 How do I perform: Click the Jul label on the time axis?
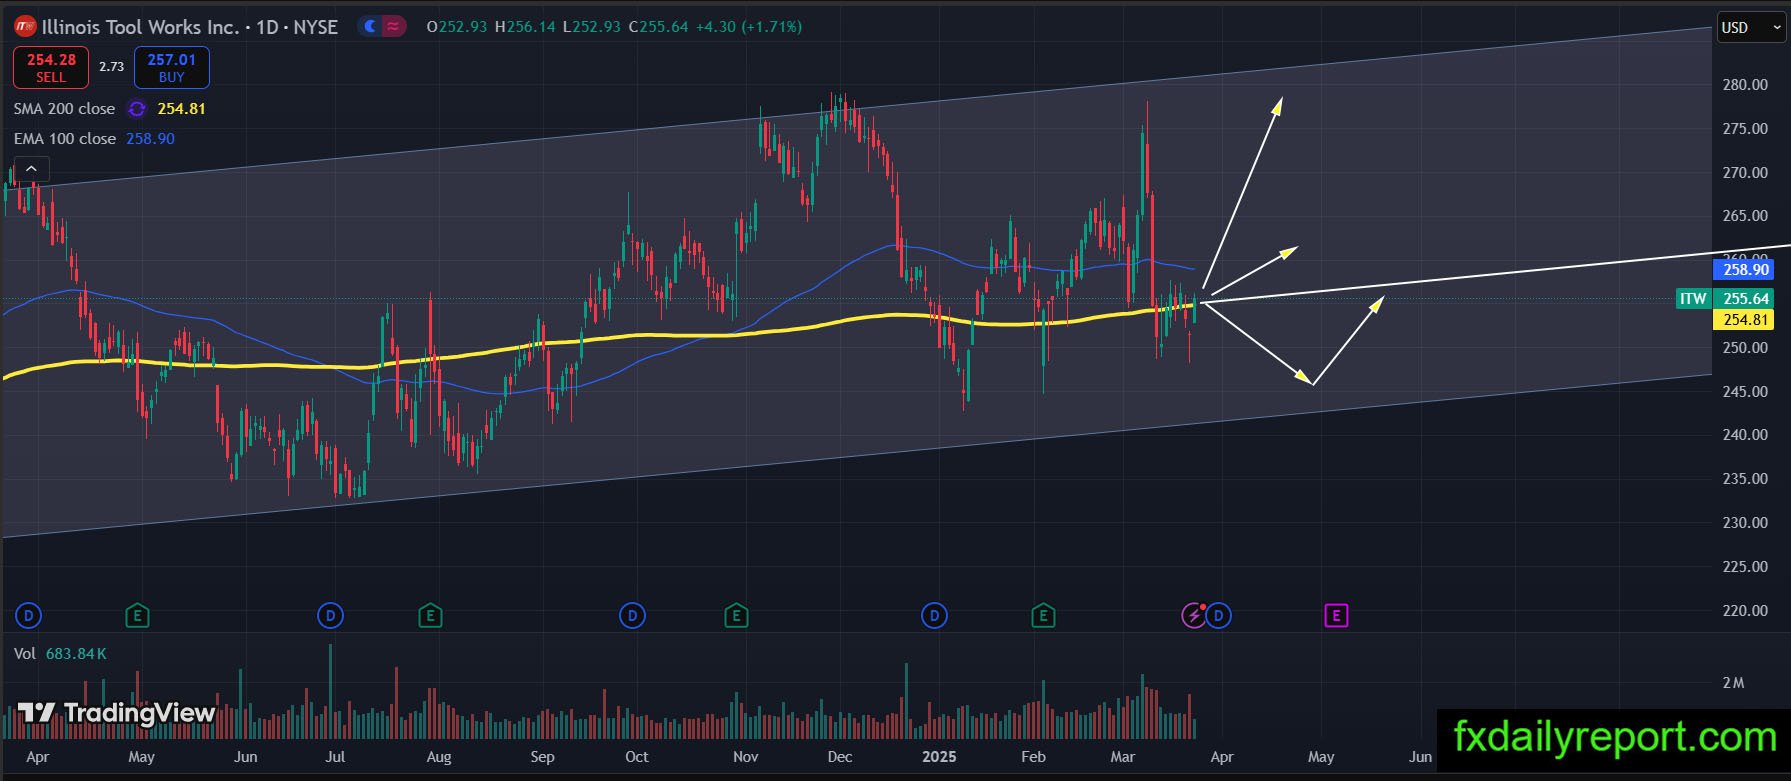coord(335,757)
